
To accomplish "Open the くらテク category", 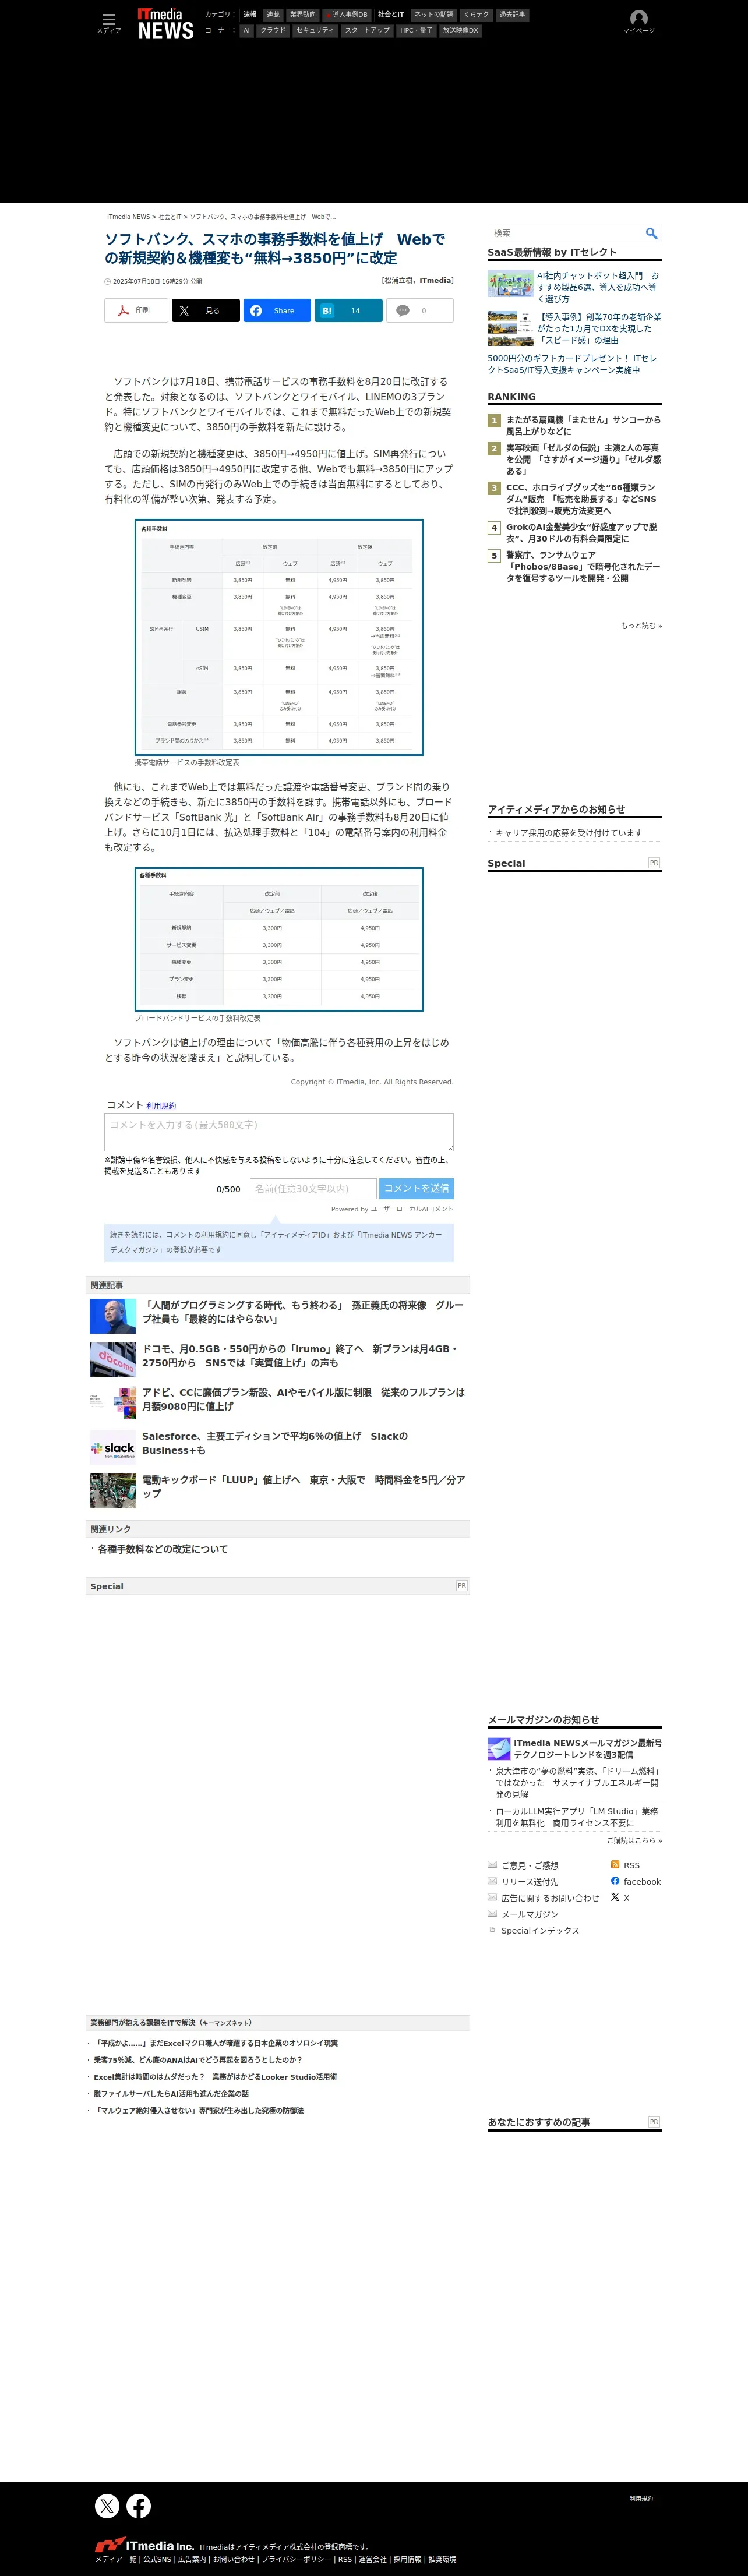I will coord(476,15).
